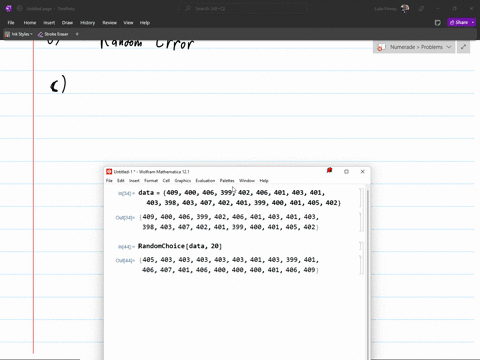The width and height of the screenshot is (480, 360).
Task: Click the In[44] cell label
Action: pos(126,247)
